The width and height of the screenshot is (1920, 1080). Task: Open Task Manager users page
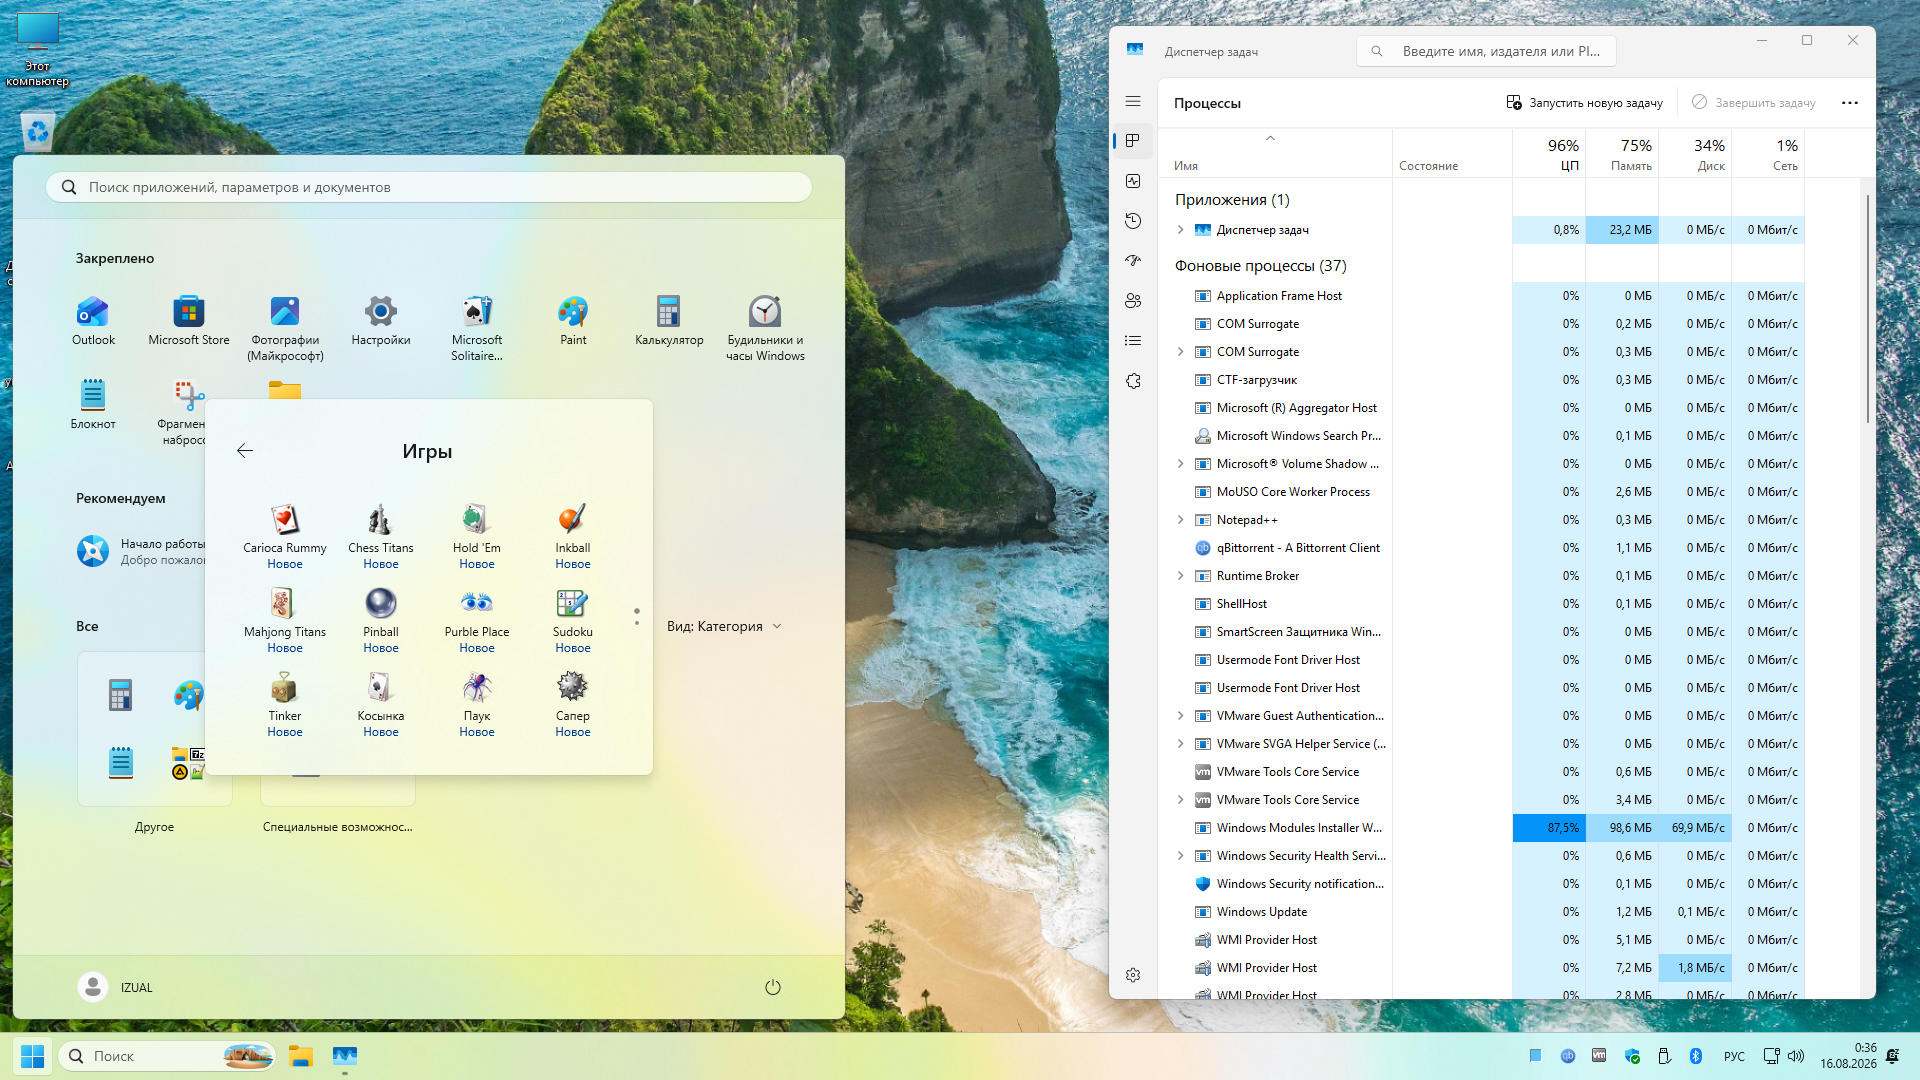1133,301
